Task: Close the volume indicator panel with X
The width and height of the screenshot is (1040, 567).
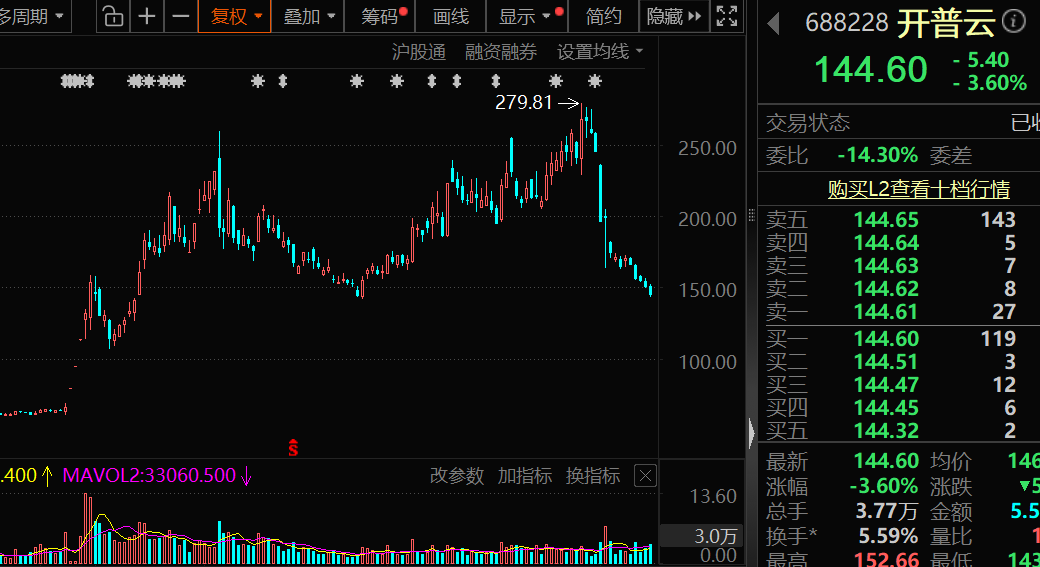Action: (646, 476)
